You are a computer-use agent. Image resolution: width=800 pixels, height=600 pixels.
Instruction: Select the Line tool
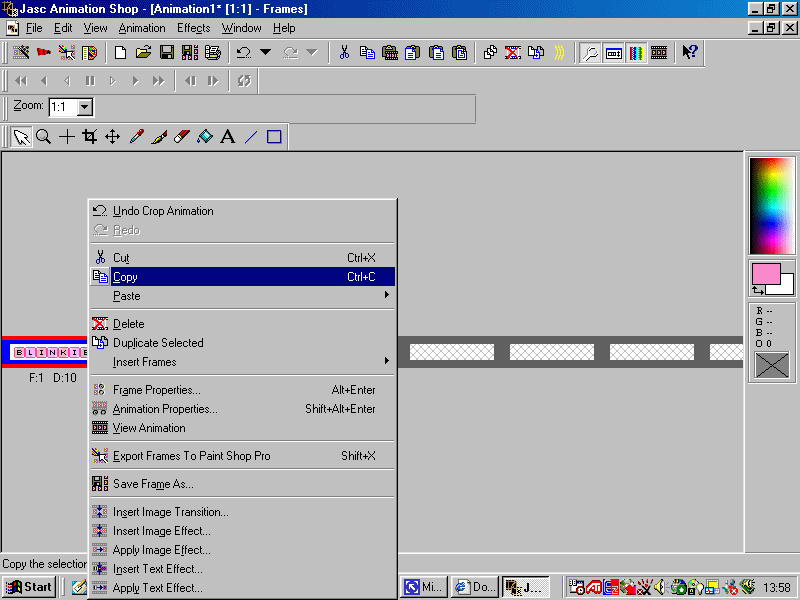tap(251, 137)
